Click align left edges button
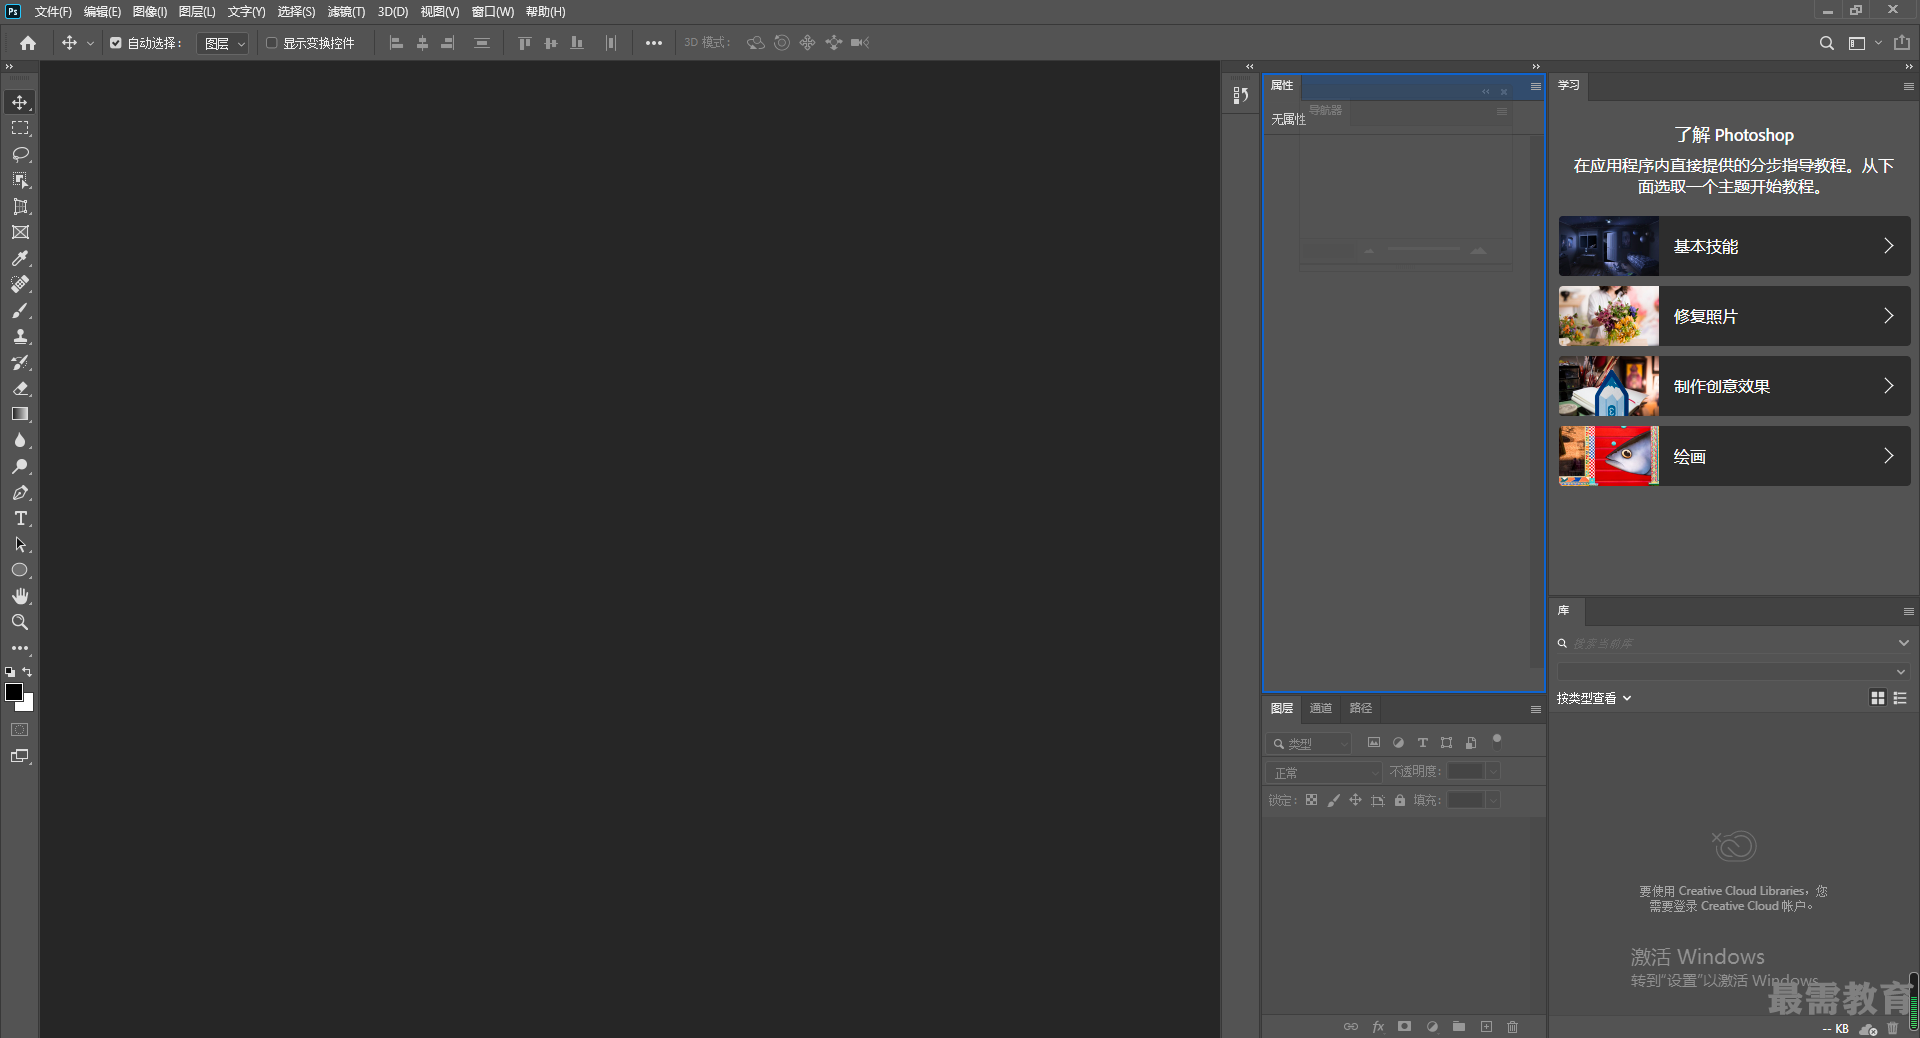This screenshot has width=1920, height=1038. point(396,43)
